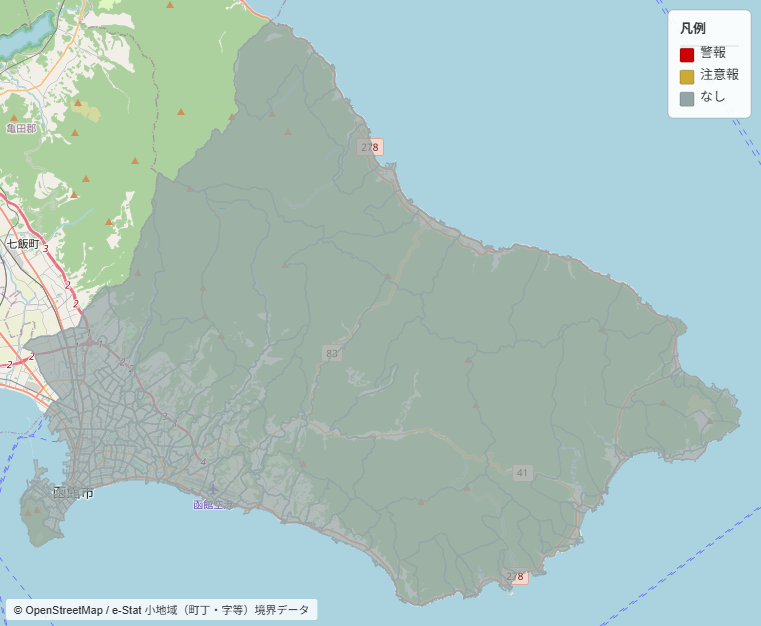Click the 凡例 legend title
761x626 pixels.
pos(693,28)
